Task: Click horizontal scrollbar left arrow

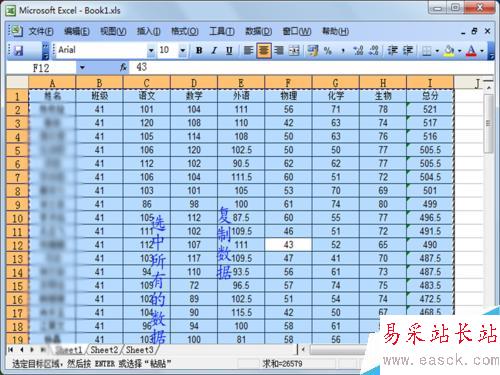Action: [x=303, y=350]
